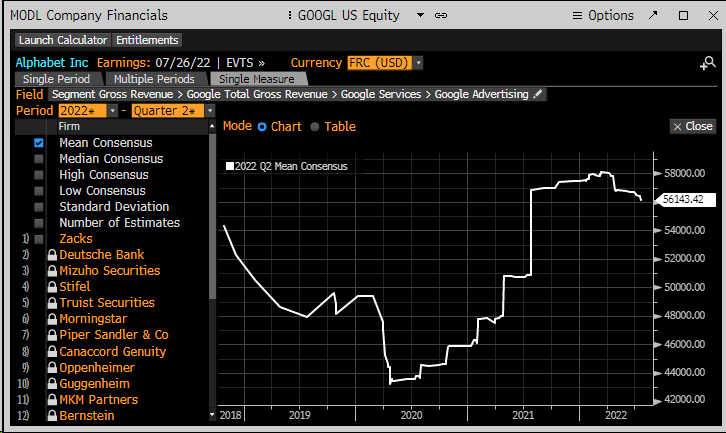Click Entitlements button
Viewport: 726px width, 433px height.
tap(147, 40)
